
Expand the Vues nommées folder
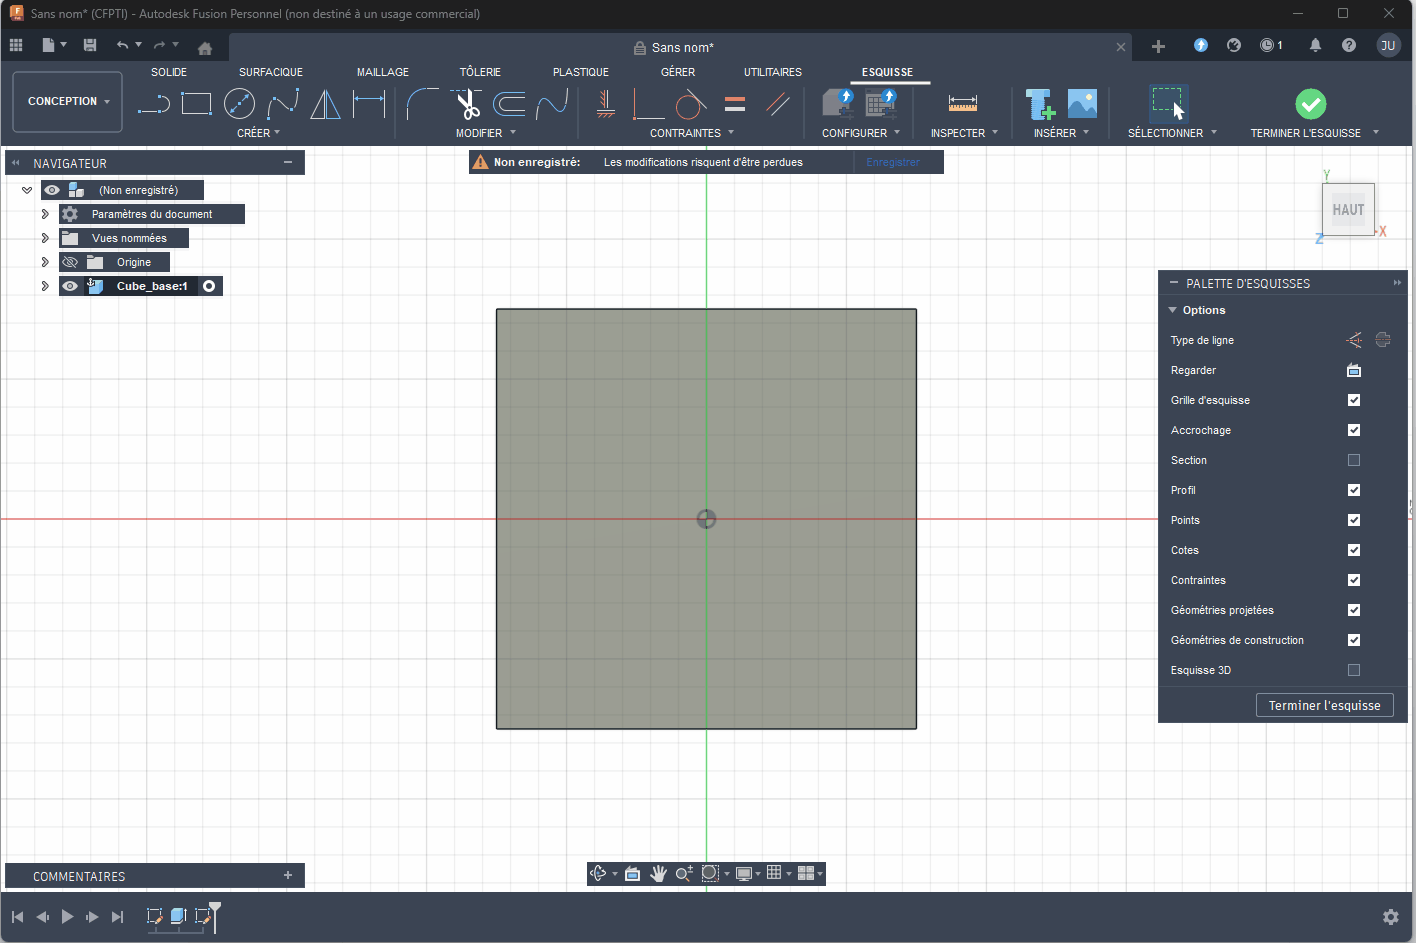tap(45, 238)
